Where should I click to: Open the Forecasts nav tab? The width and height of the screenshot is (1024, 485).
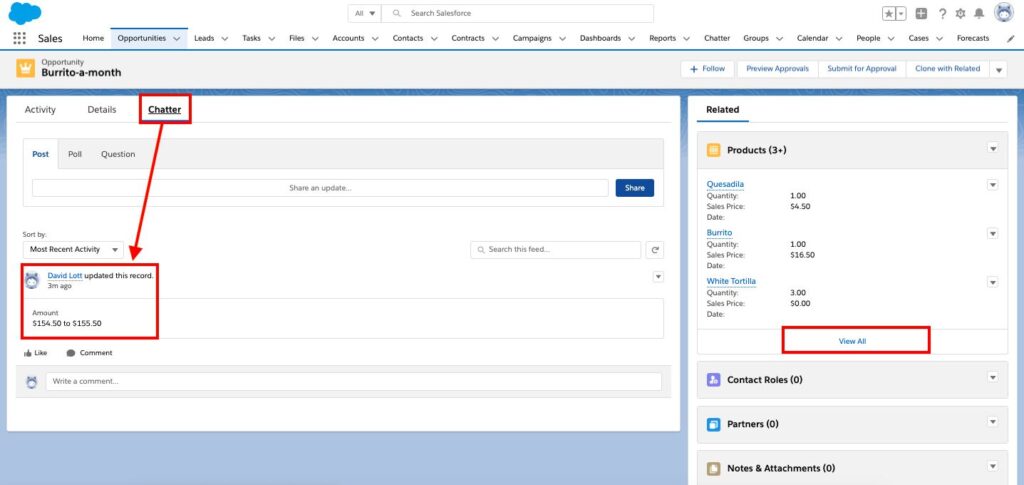973,39
